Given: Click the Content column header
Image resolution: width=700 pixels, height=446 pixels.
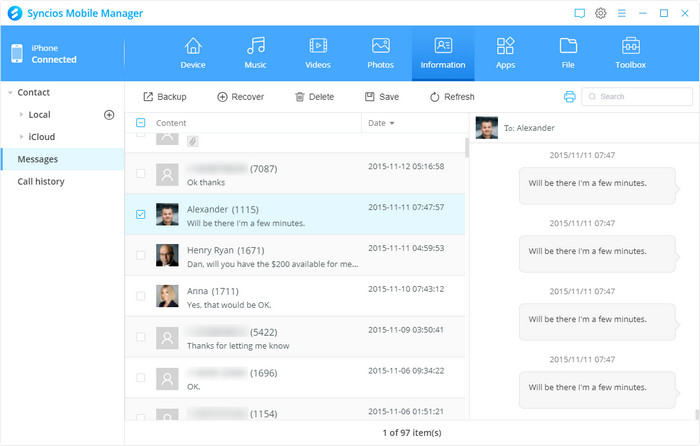Looking at the screenshot, I should (171, 123).
